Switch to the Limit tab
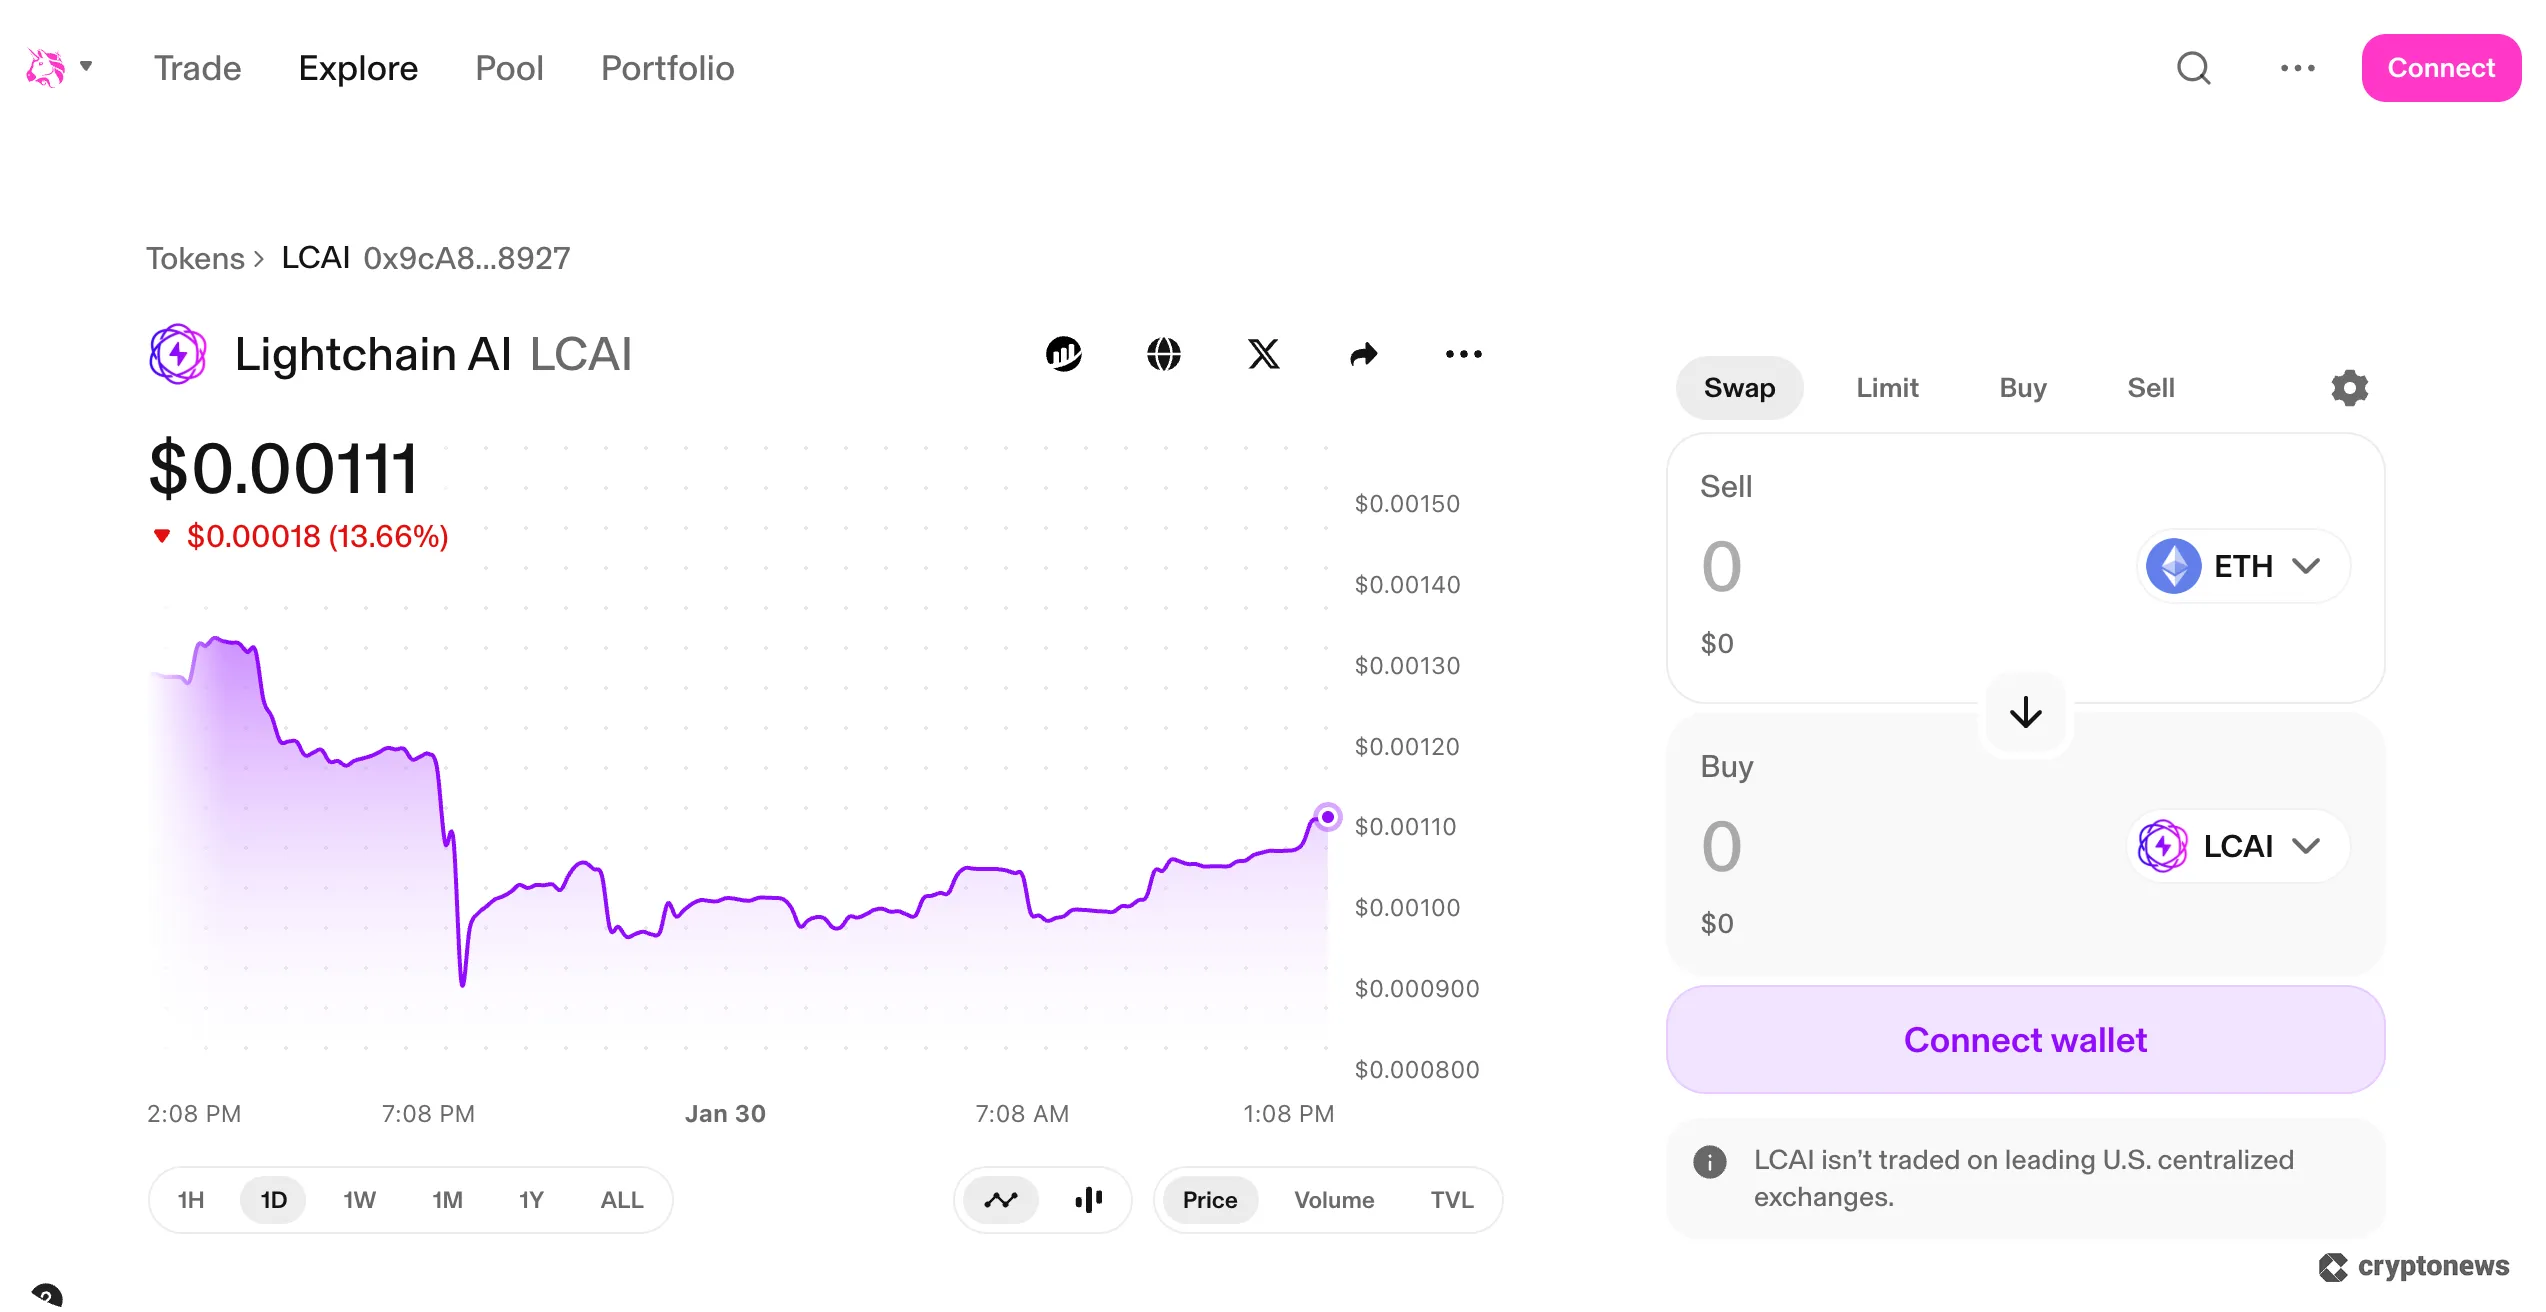The width and height of the screenshot is (2546, 1312). 1887,388
